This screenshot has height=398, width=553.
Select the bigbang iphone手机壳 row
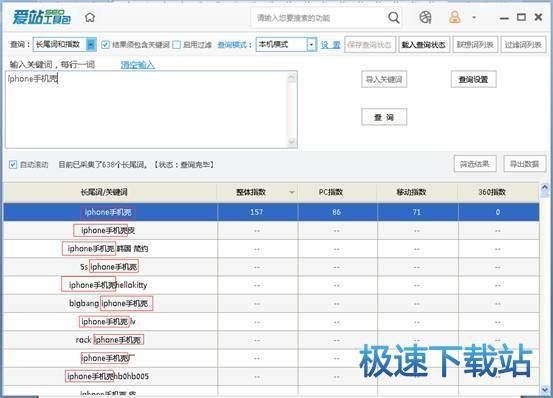(271, 304)
